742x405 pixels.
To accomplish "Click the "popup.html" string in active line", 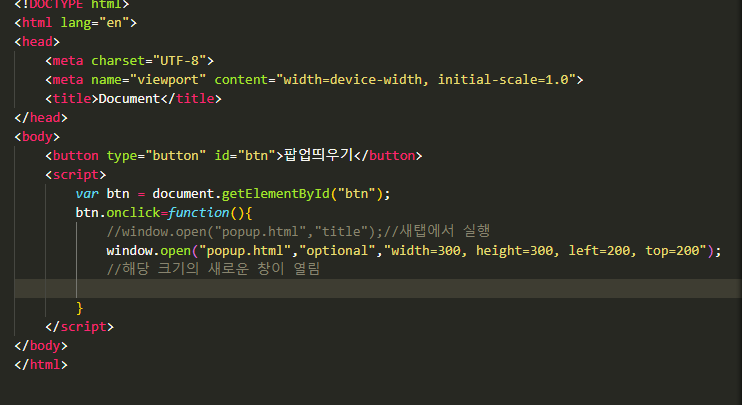I will (245, 251).
